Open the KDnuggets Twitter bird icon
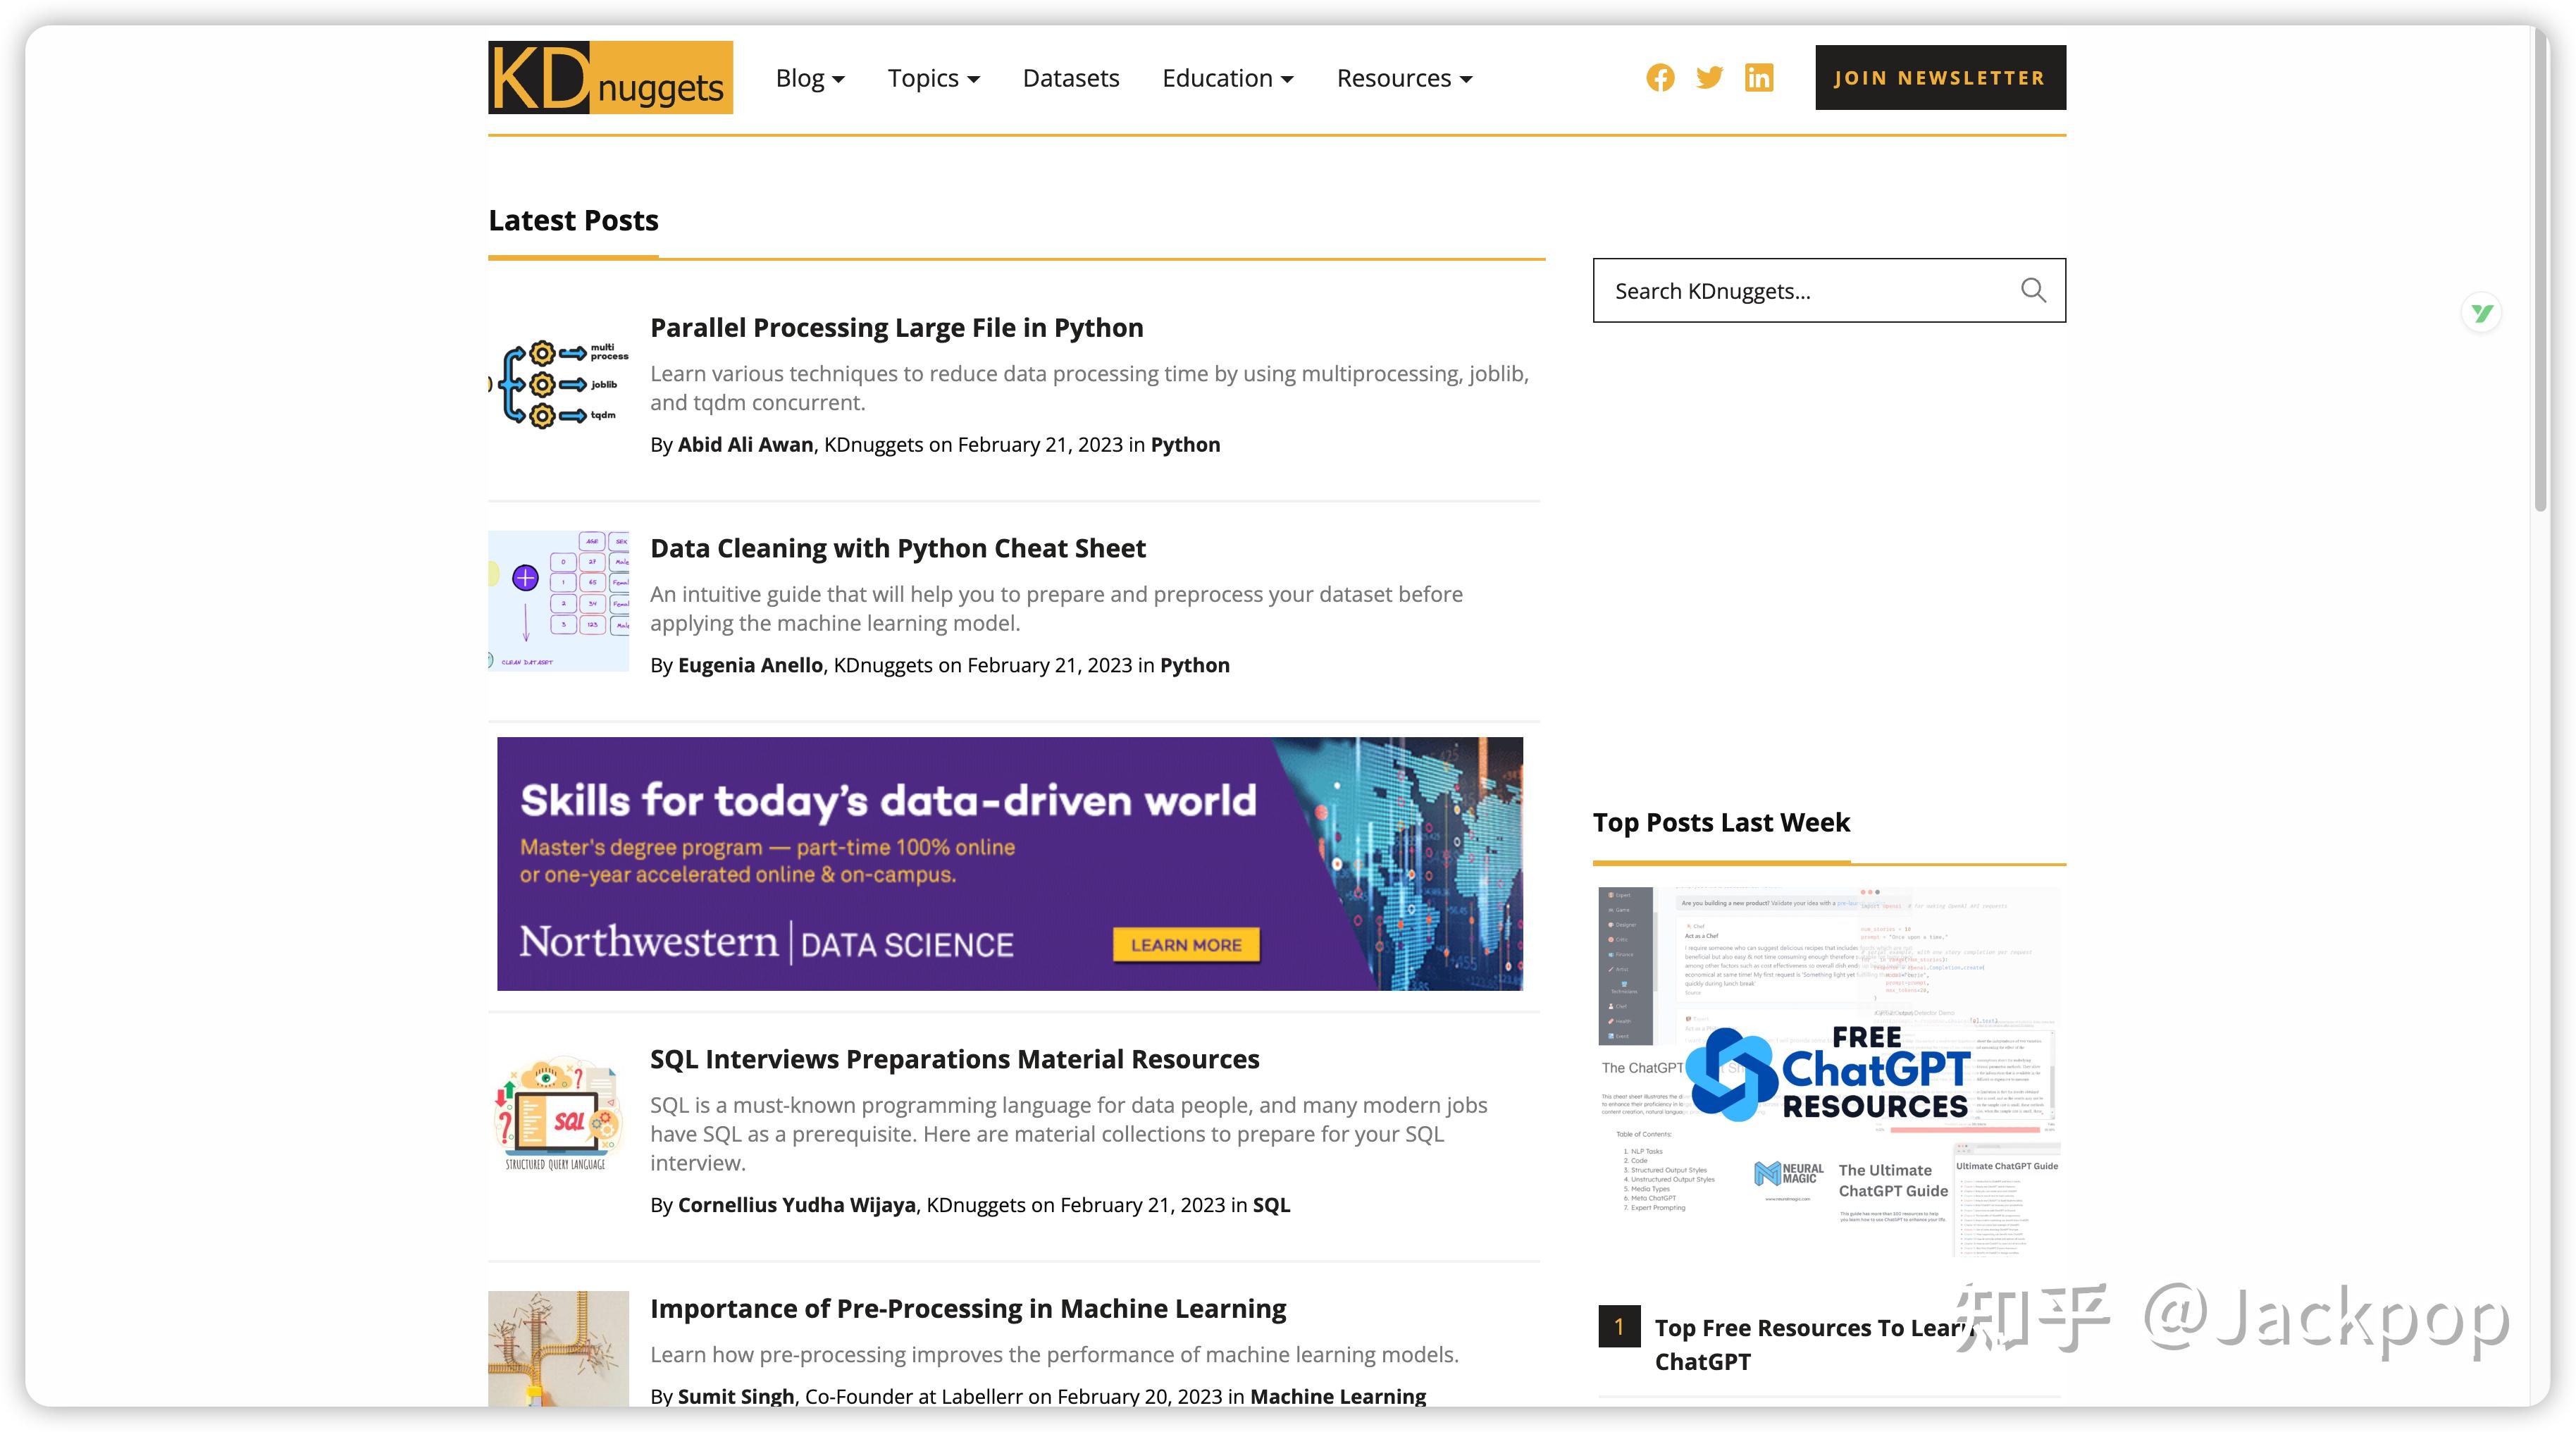This screenshot has width=2576, height=1432. click(x=1709, y=78)
